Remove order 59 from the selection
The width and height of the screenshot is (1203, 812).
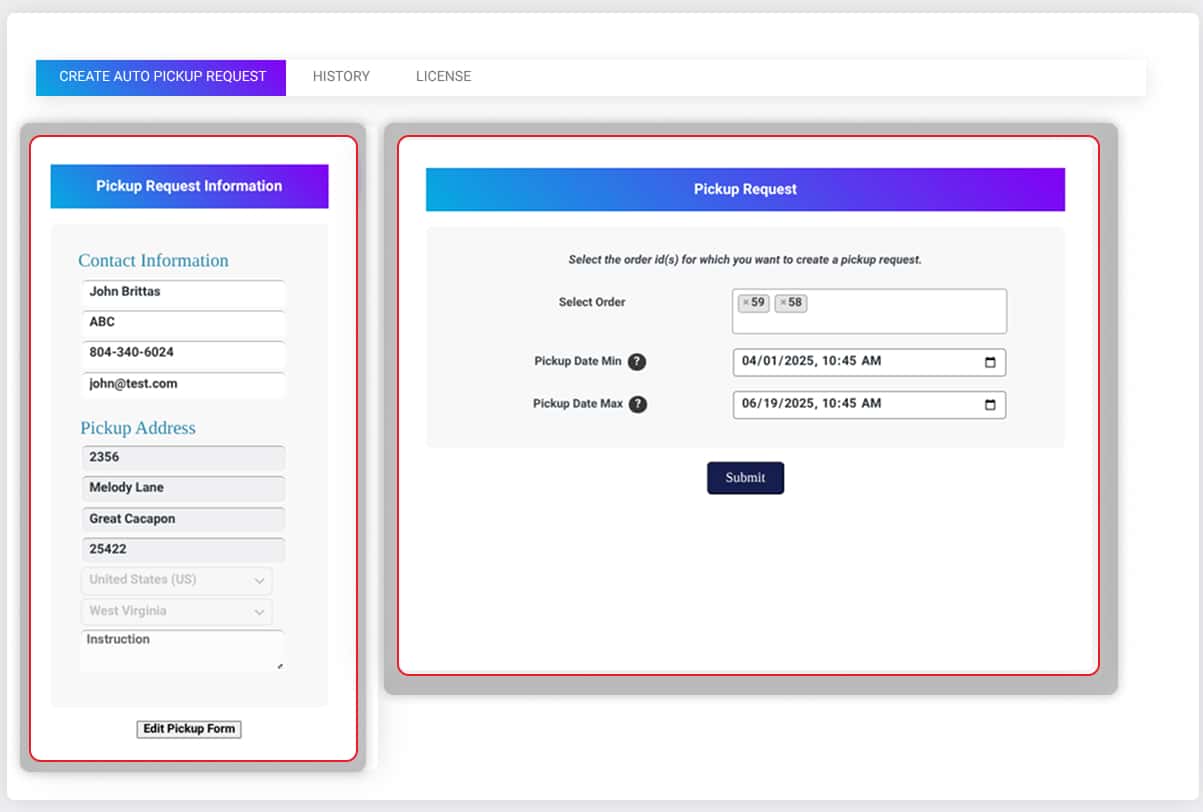[744, 302]
